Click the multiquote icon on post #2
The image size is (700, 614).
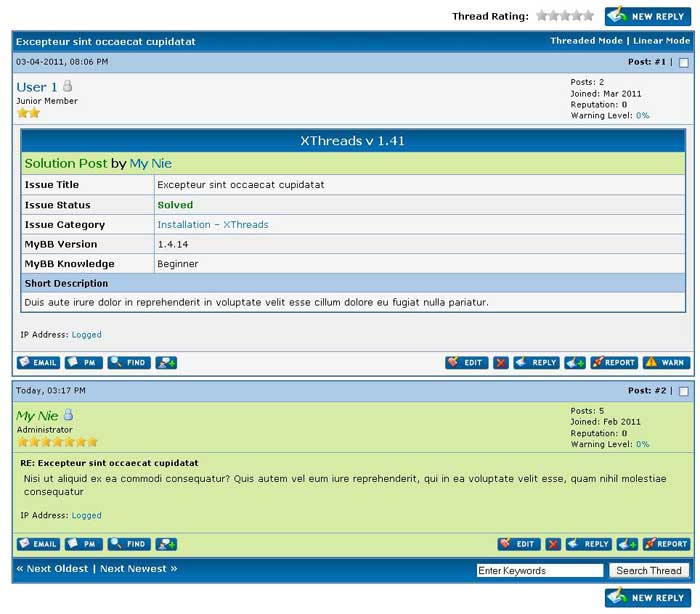[627, 544]
